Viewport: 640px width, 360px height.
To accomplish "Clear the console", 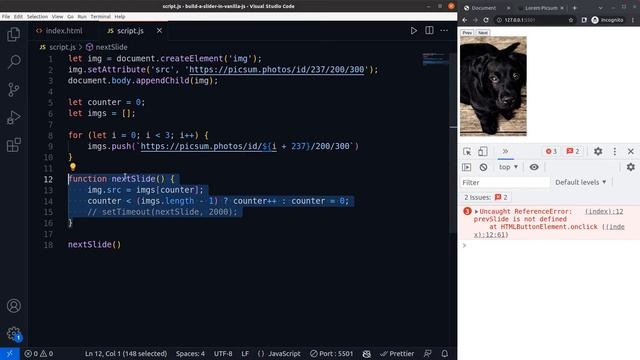I will (x=483, y=167).
